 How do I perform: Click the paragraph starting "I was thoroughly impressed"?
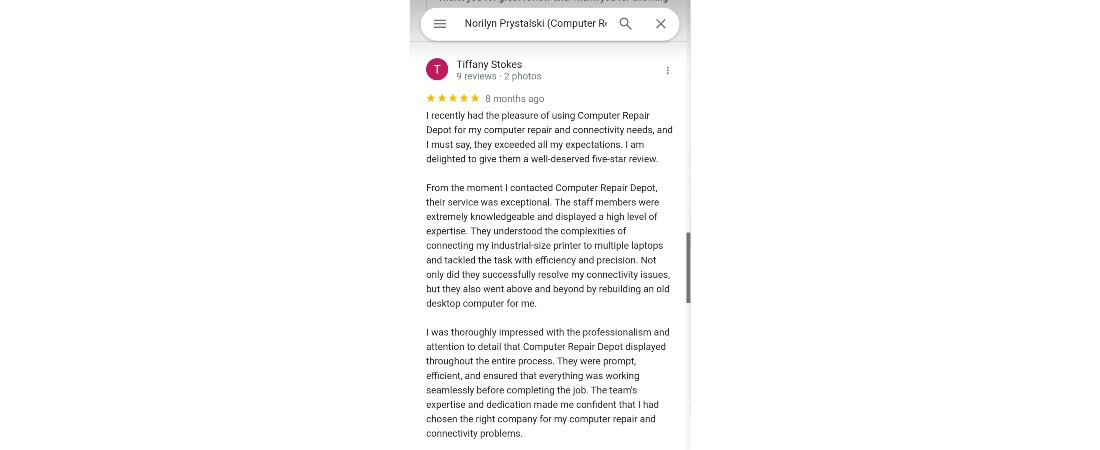tap(548, 383)
